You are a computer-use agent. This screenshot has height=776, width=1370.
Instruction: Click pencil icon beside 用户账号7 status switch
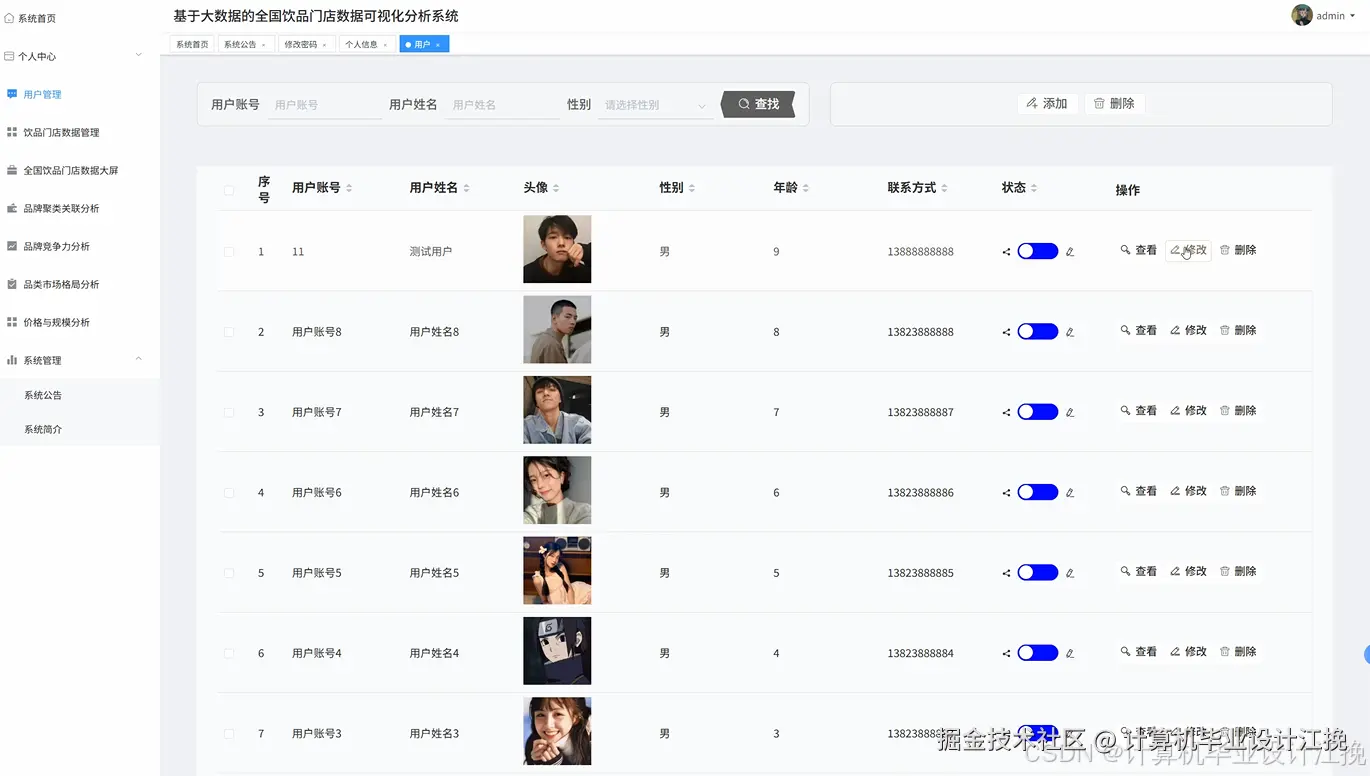coord(1070,412)
